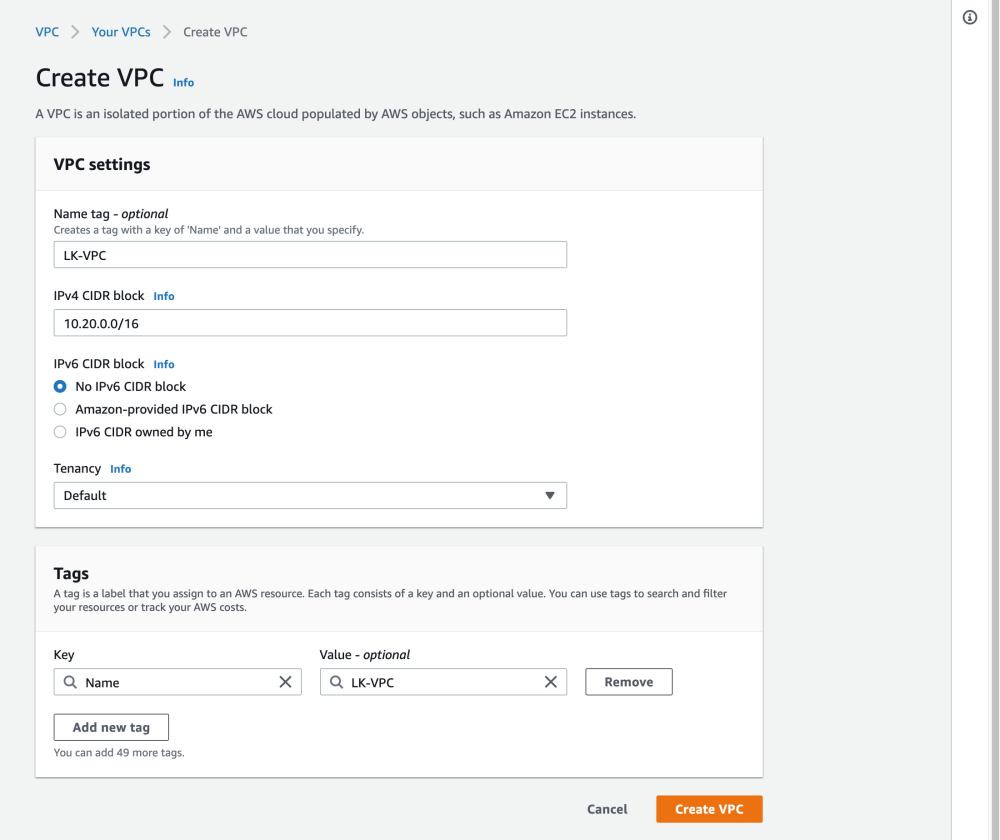
Task: Remove the Name tag
Action: 628,682
